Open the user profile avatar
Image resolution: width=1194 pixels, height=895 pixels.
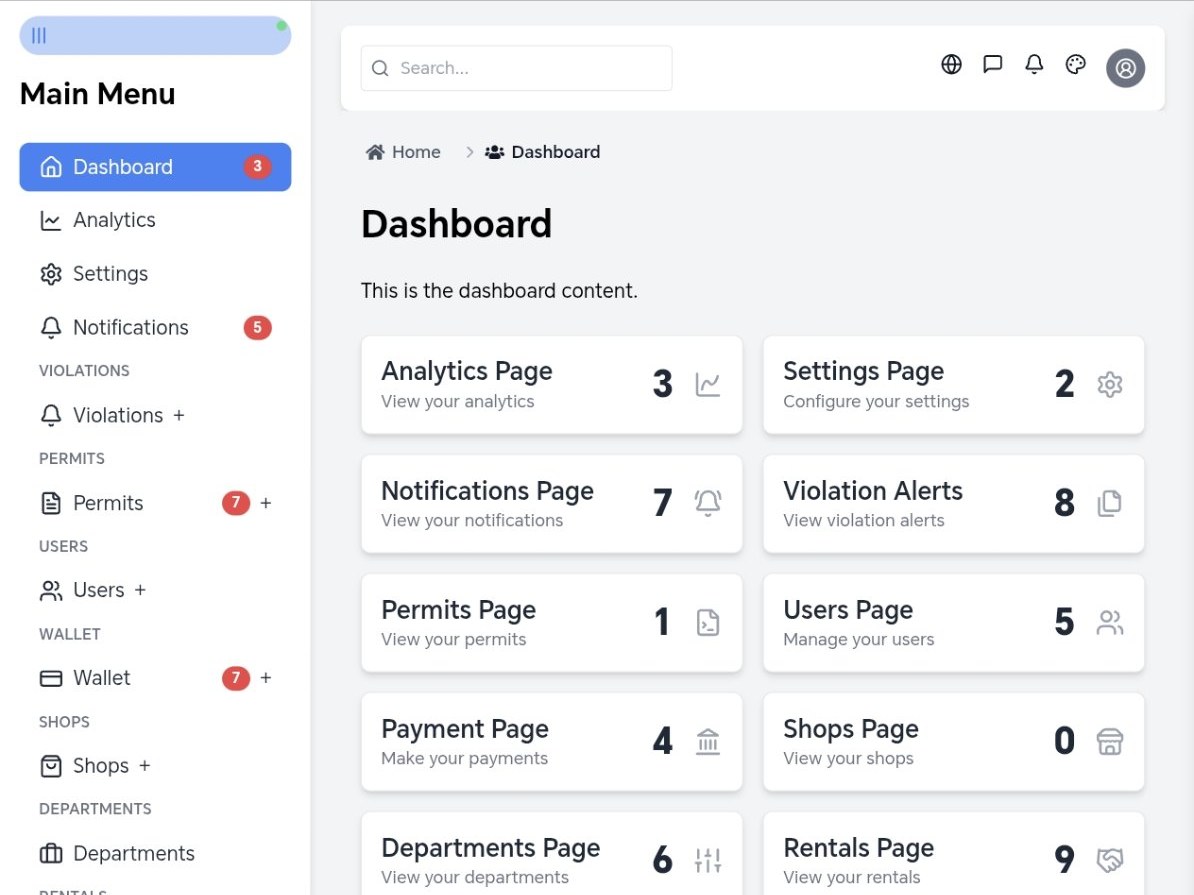(x=1125, y=69)
